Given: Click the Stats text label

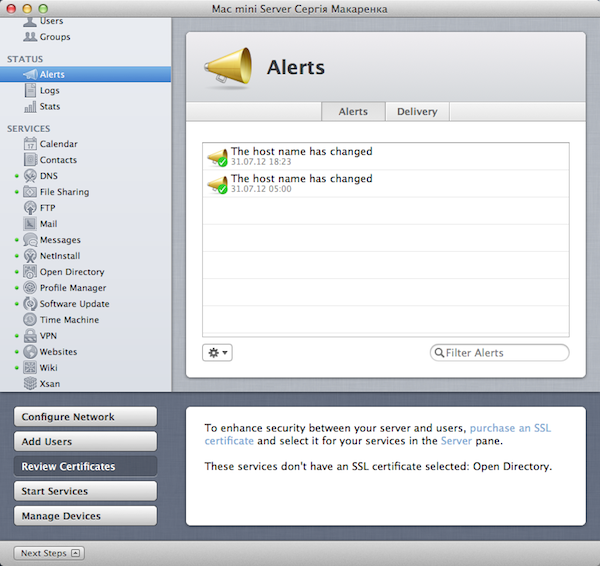Looking at the screenshot, I should click(x=50, y=106).
